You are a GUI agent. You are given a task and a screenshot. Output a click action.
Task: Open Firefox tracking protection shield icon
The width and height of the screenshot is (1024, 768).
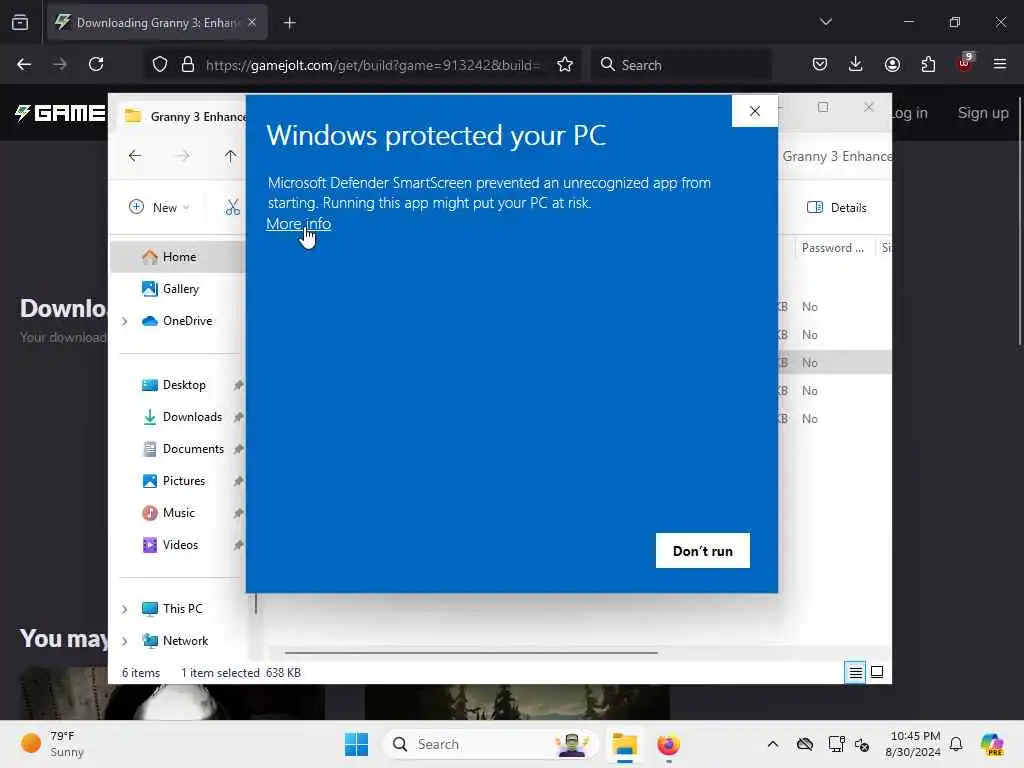(160, 65)
